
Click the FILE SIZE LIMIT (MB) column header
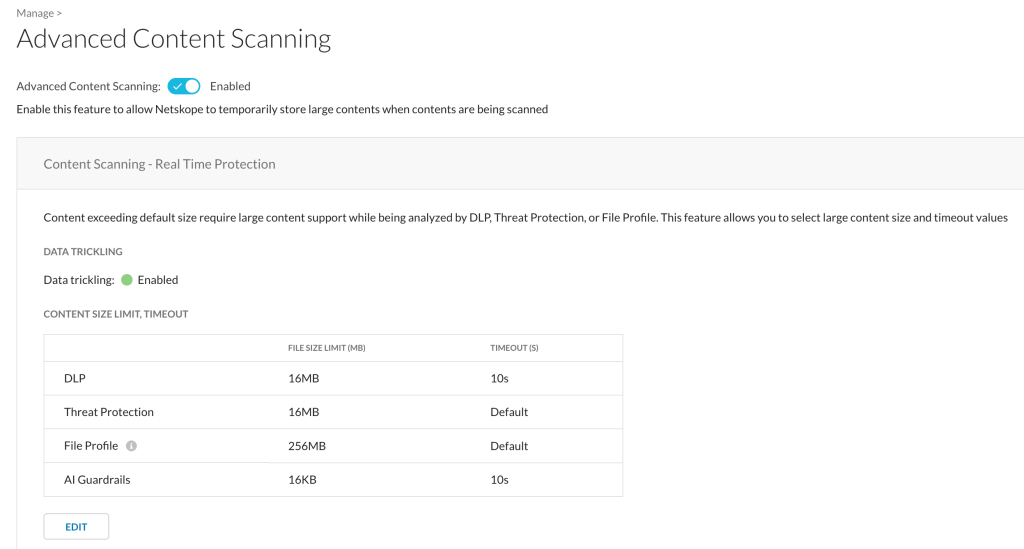(327, 348)
